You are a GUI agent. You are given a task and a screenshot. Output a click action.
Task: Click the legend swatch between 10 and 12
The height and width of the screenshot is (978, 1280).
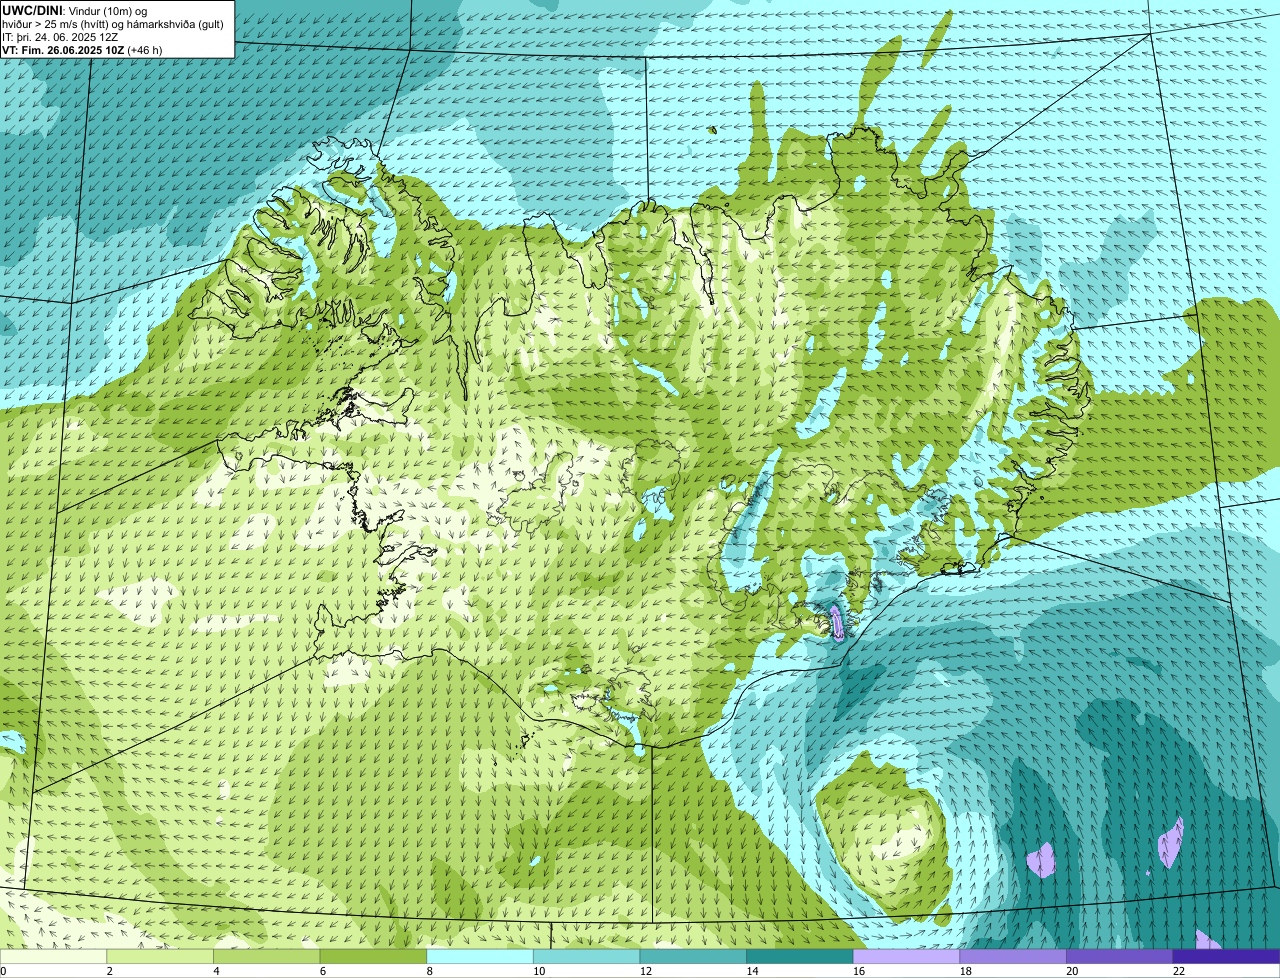coord(586,956)
